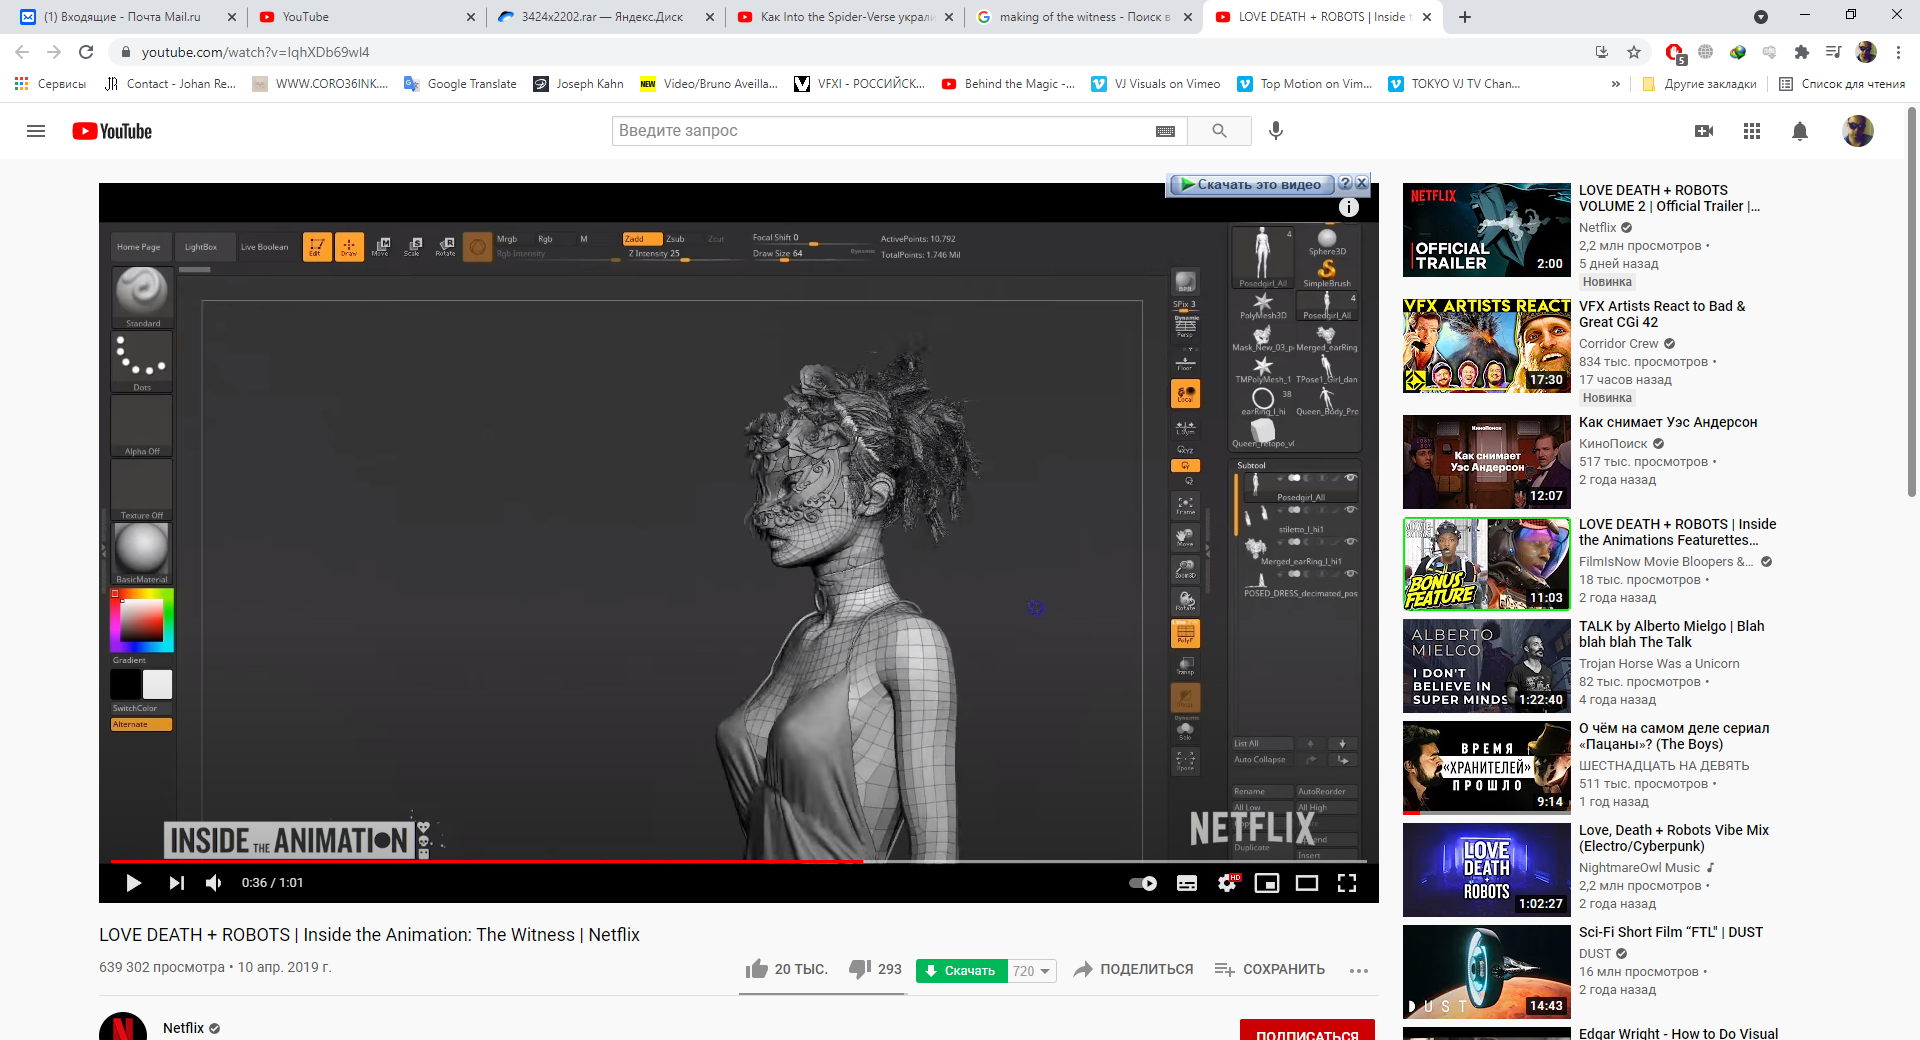Mute the video volume
Image resolution: width=1920 pixels, height=1040 pixels.
214,883
